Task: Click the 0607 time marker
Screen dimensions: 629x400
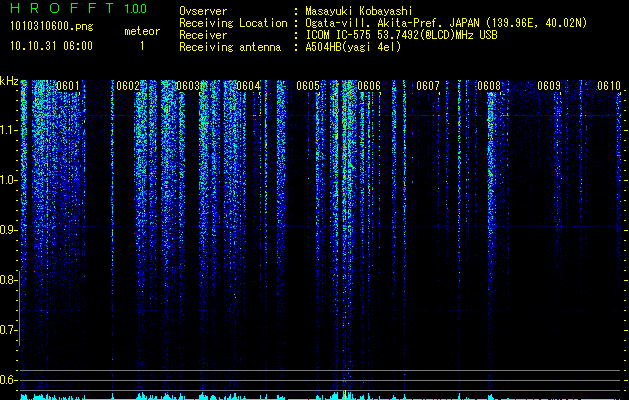Action: point(428,85)
